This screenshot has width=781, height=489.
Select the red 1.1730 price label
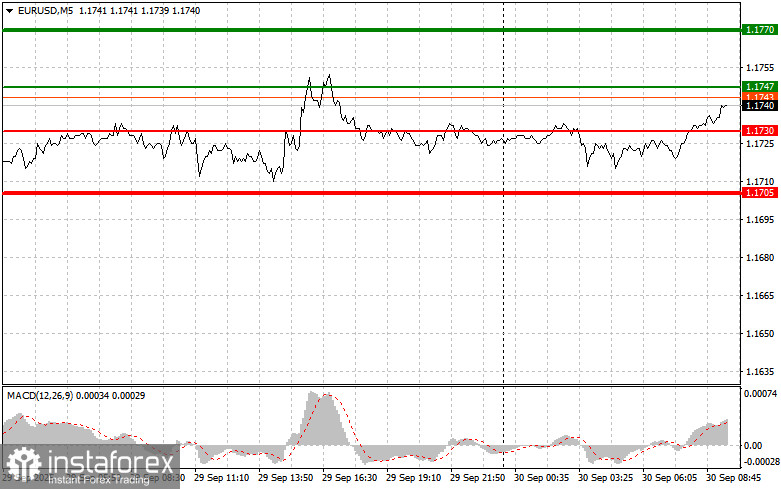pos(760,130)
